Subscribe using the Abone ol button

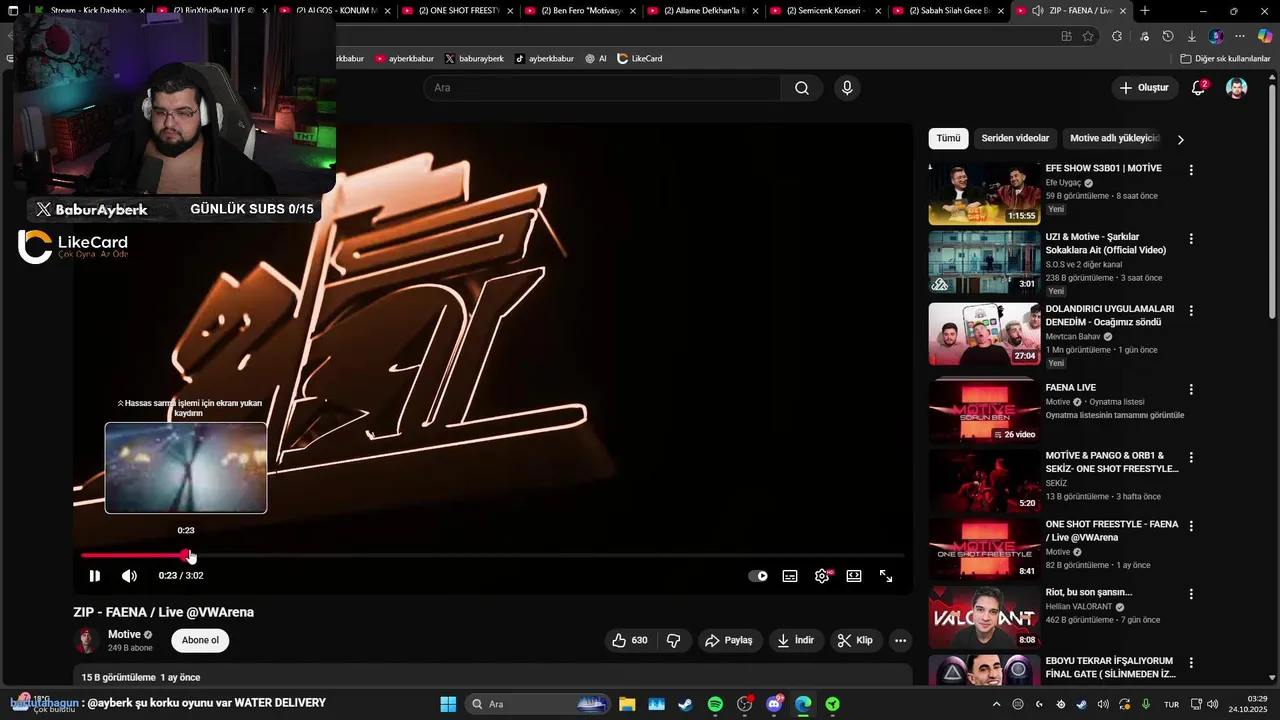200,640
